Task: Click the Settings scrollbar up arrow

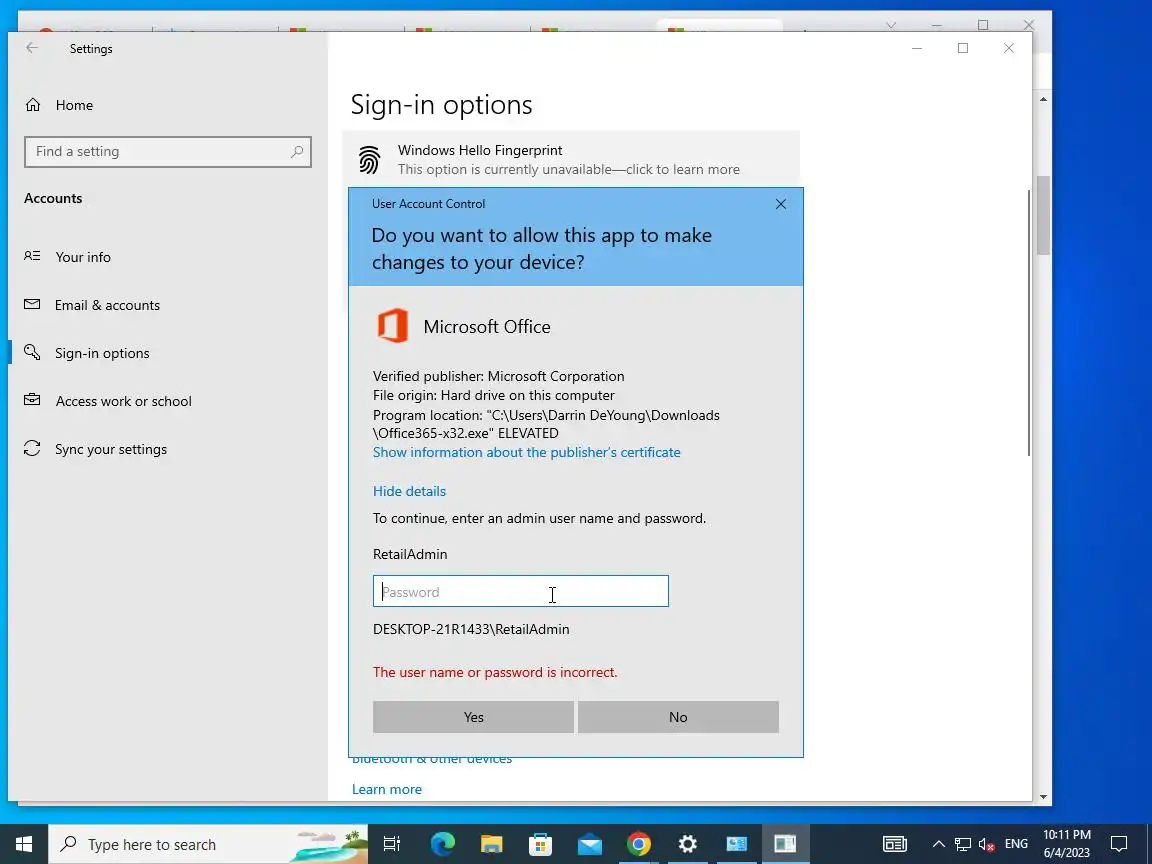Action: 1043,99
